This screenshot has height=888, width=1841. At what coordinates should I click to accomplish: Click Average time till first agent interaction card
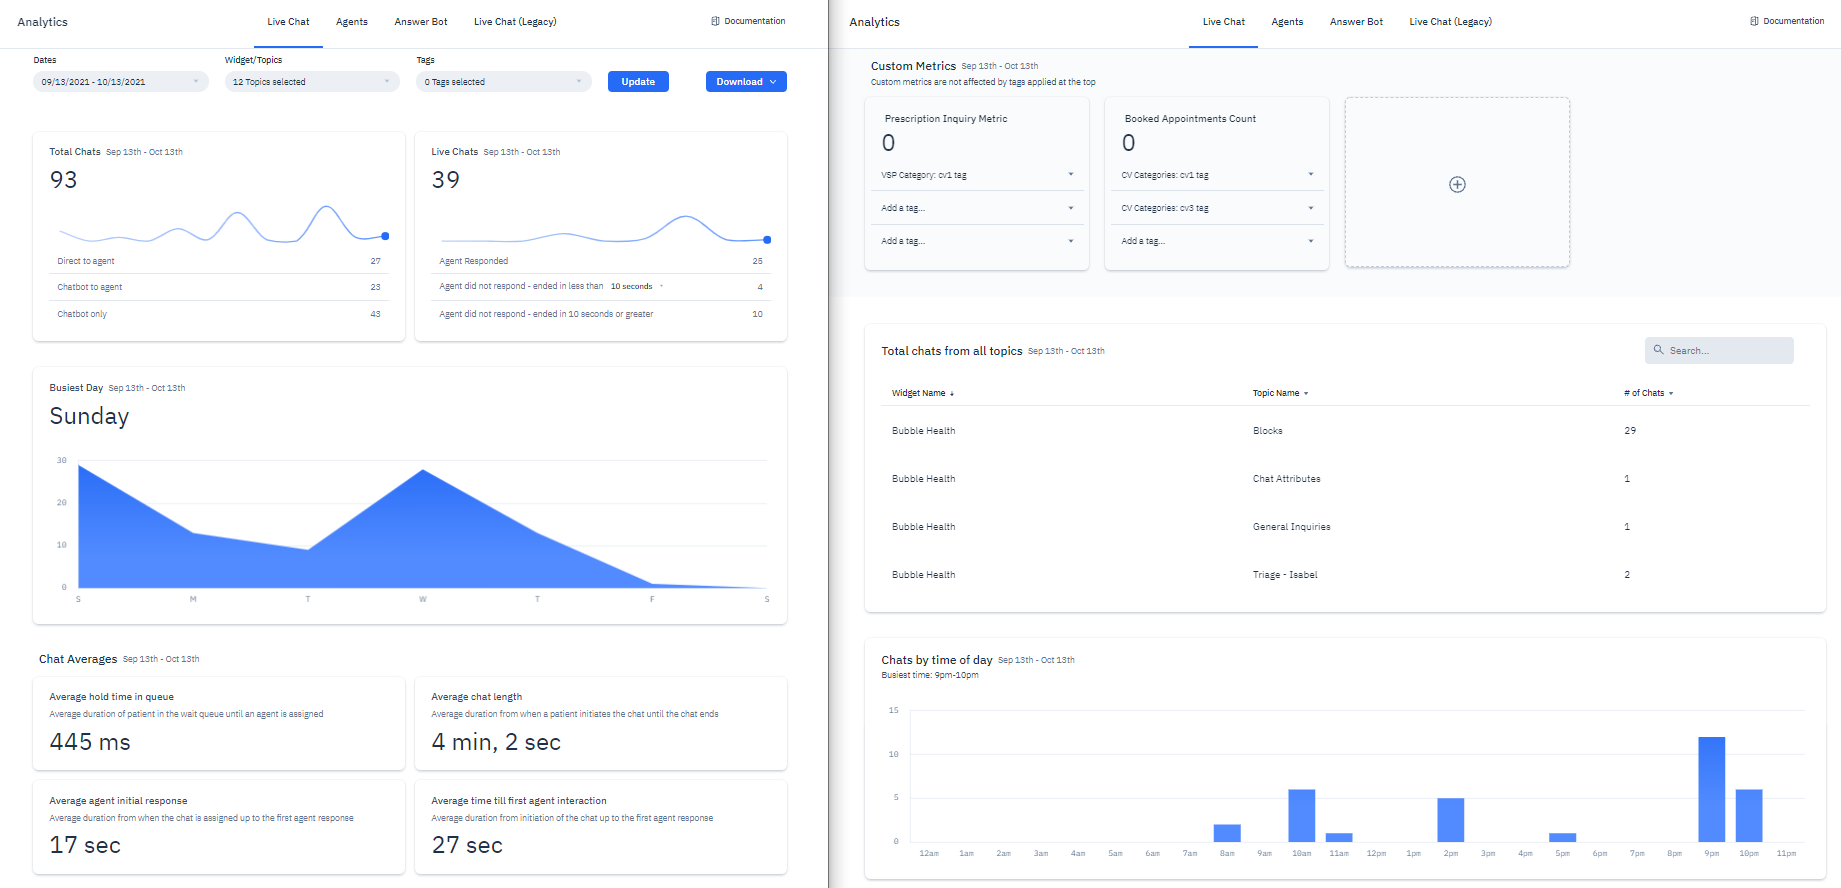click(x=601, y=828)
